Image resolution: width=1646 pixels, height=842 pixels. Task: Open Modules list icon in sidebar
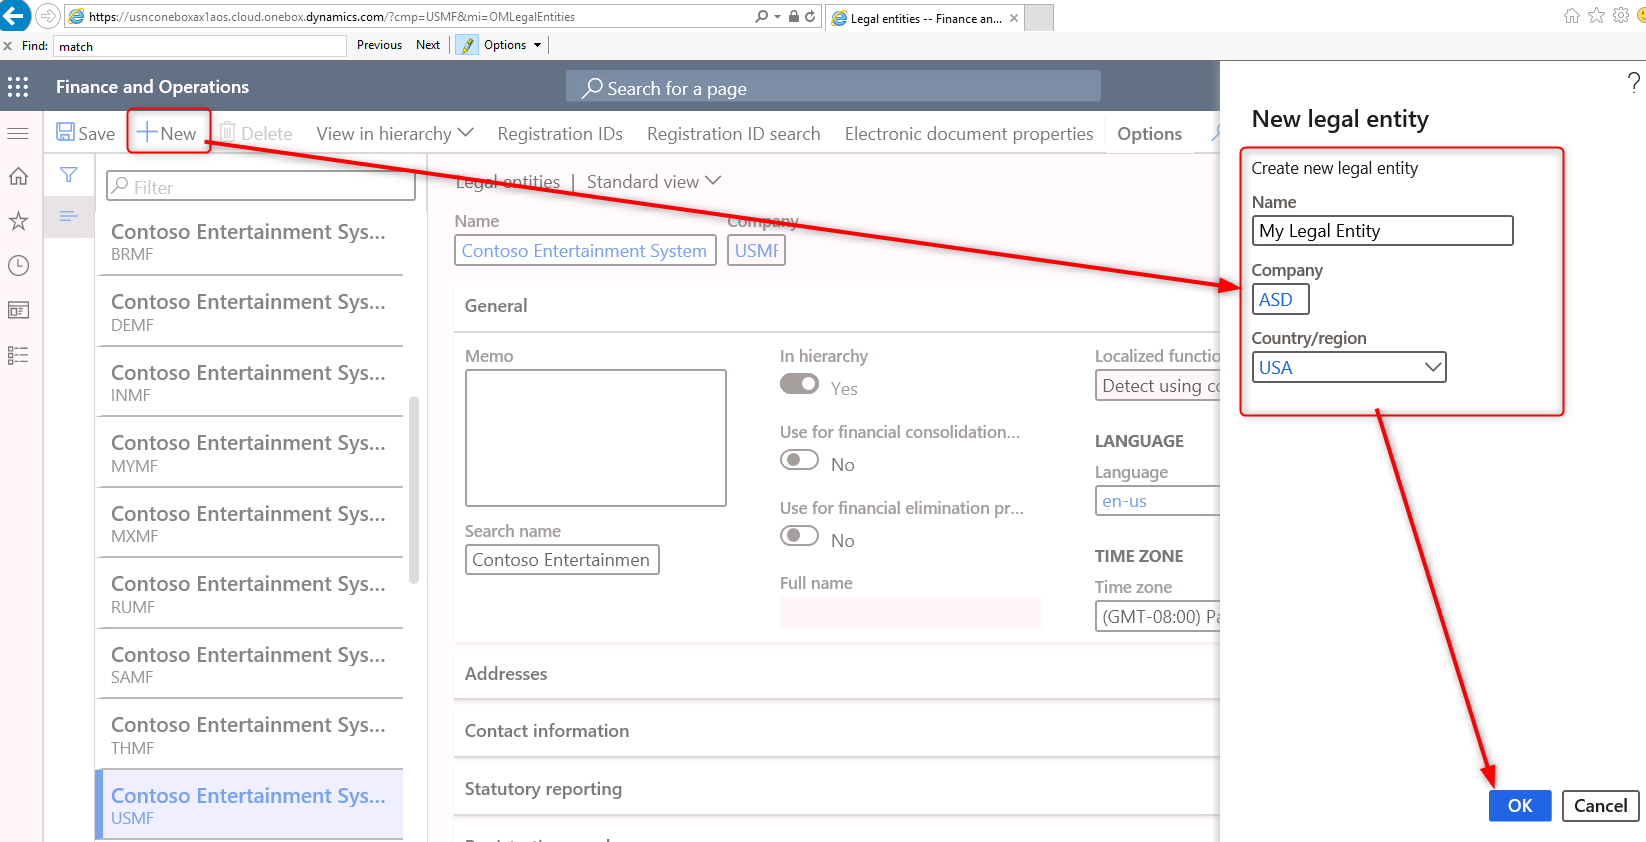pyautogui.click(x=18, y=355)
